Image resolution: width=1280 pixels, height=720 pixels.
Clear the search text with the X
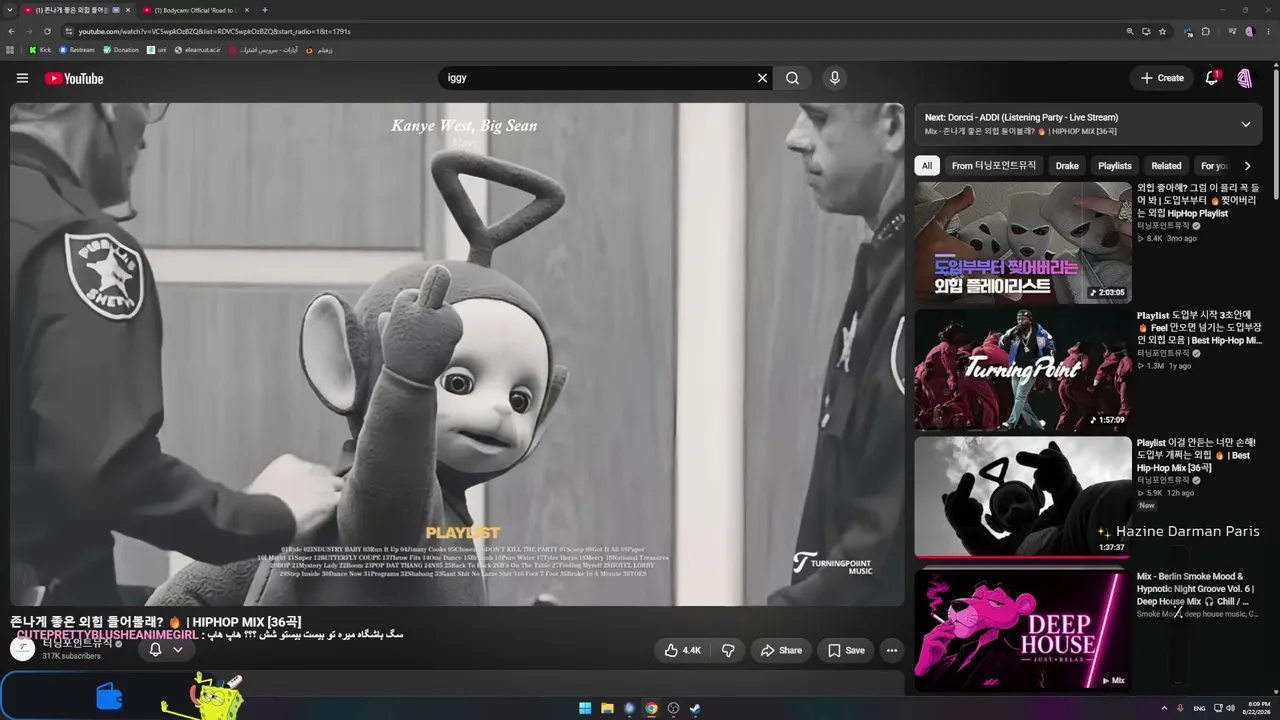tap(762, 78)
